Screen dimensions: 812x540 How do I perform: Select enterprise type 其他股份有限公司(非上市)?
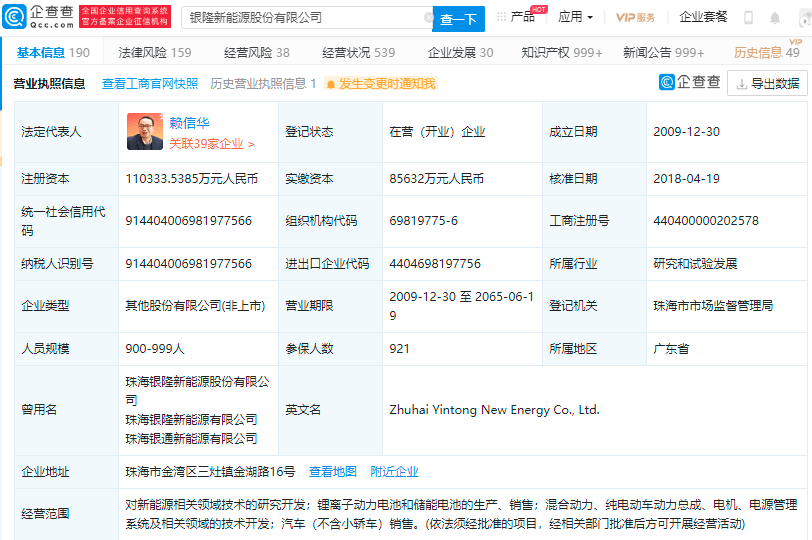click(195, 306)
